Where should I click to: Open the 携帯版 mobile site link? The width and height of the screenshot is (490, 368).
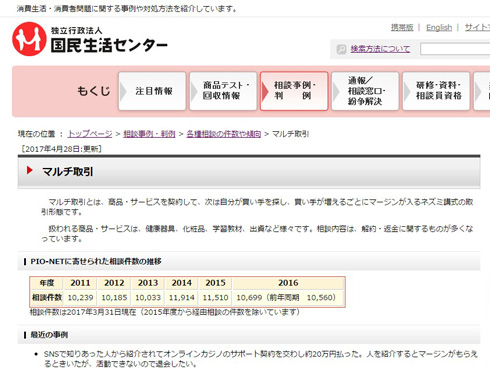402,27
